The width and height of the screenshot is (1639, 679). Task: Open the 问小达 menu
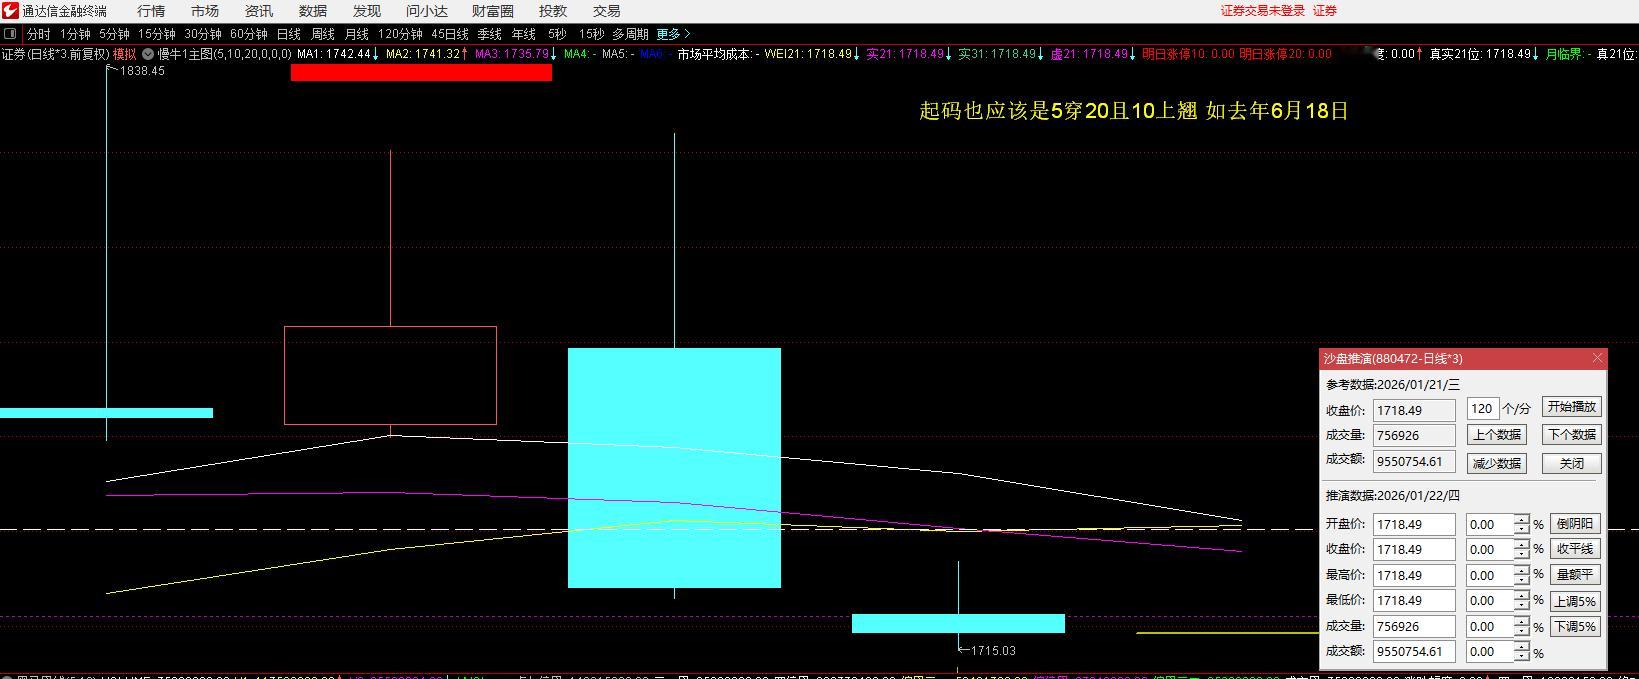click(427, 11)
